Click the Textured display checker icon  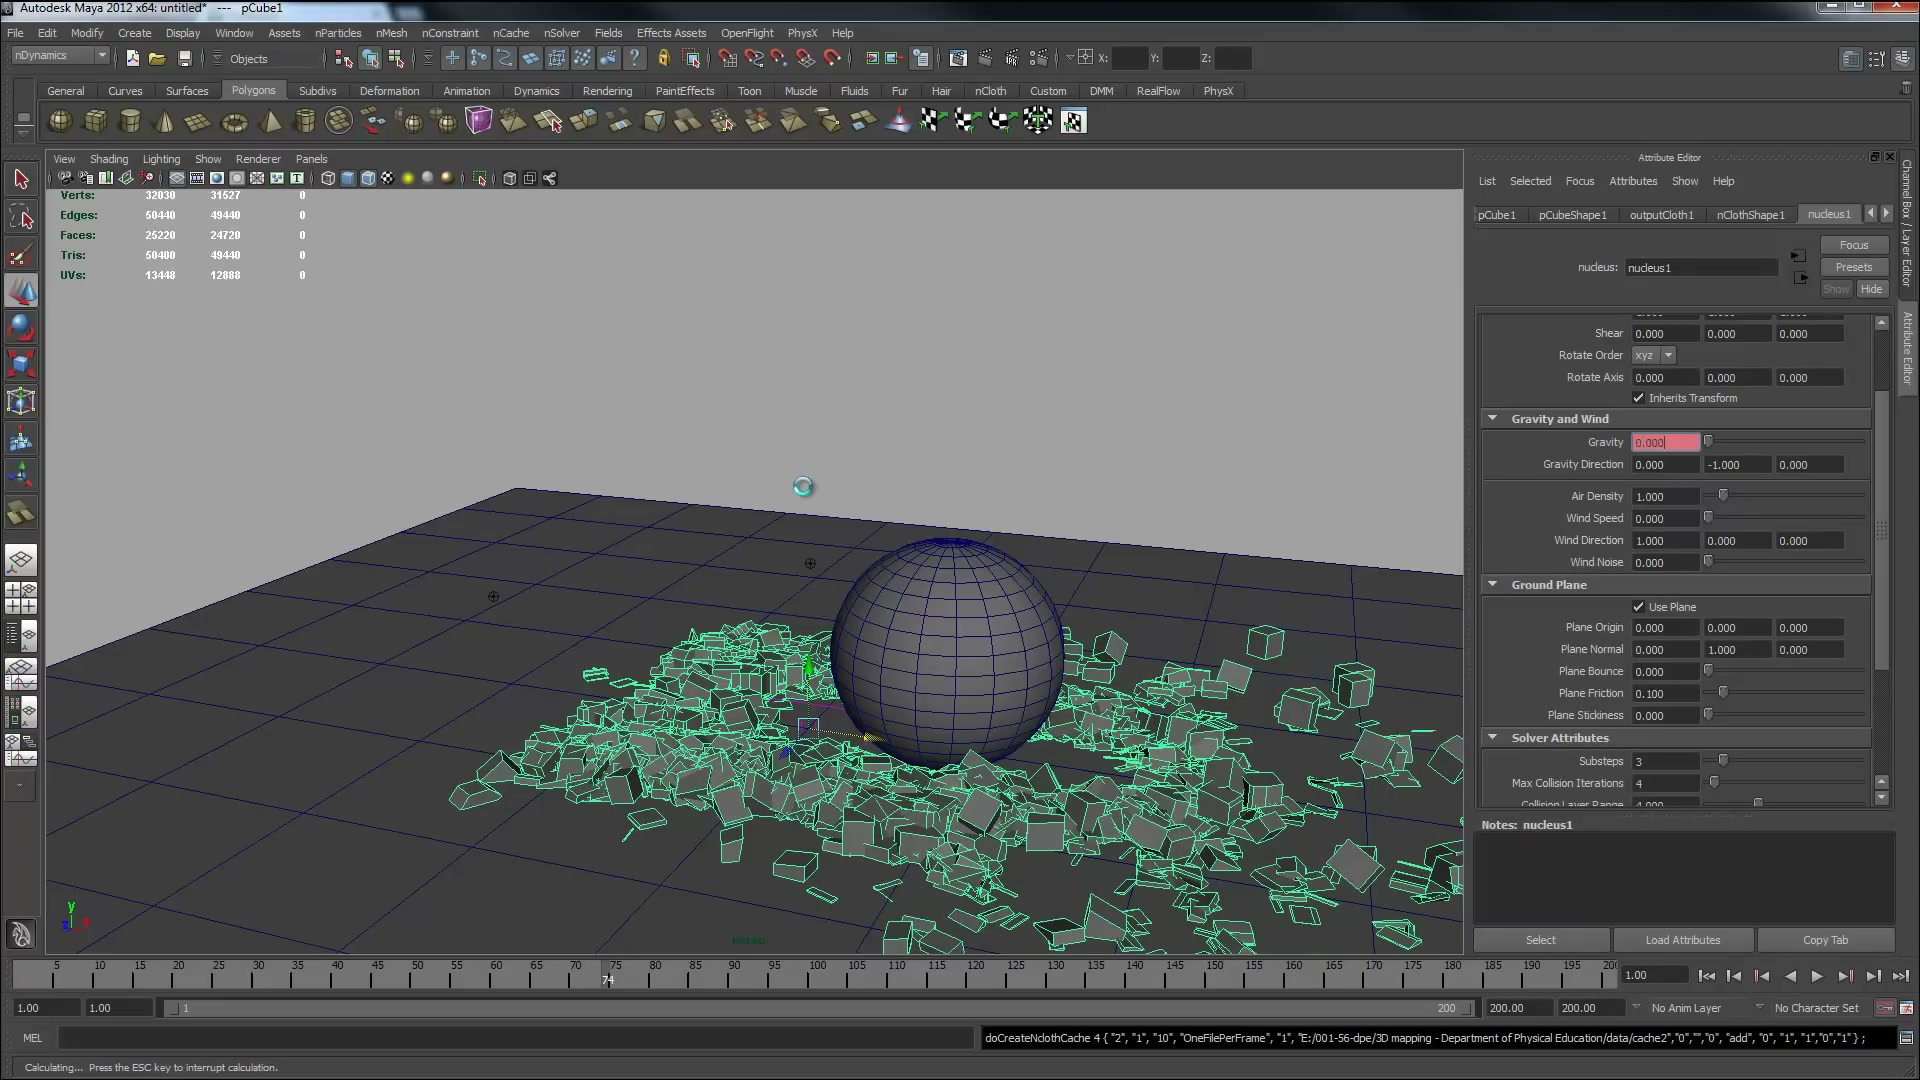pyautogui.click(x=387, y=178)
